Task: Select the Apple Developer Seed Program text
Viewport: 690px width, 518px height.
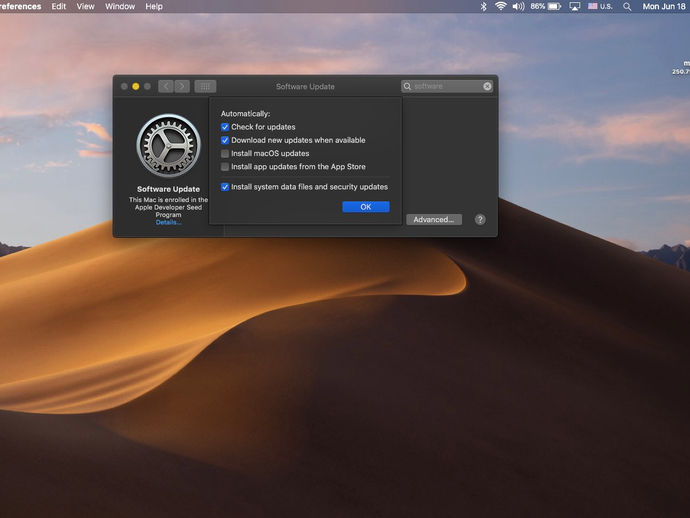Action: (x=169, y=211)
